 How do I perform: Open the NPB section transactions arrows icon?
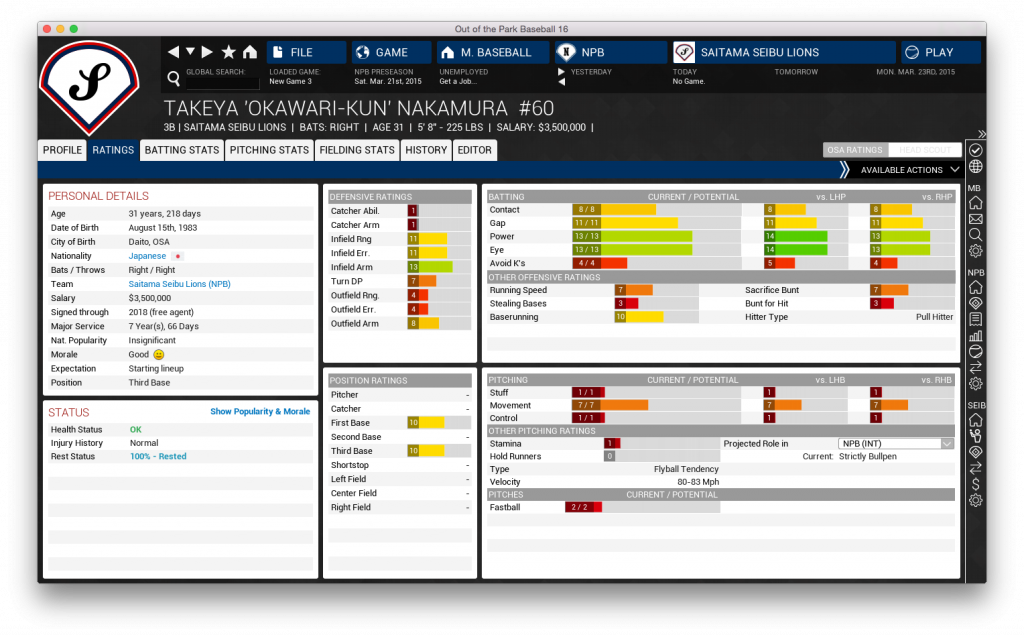(976, 368)
